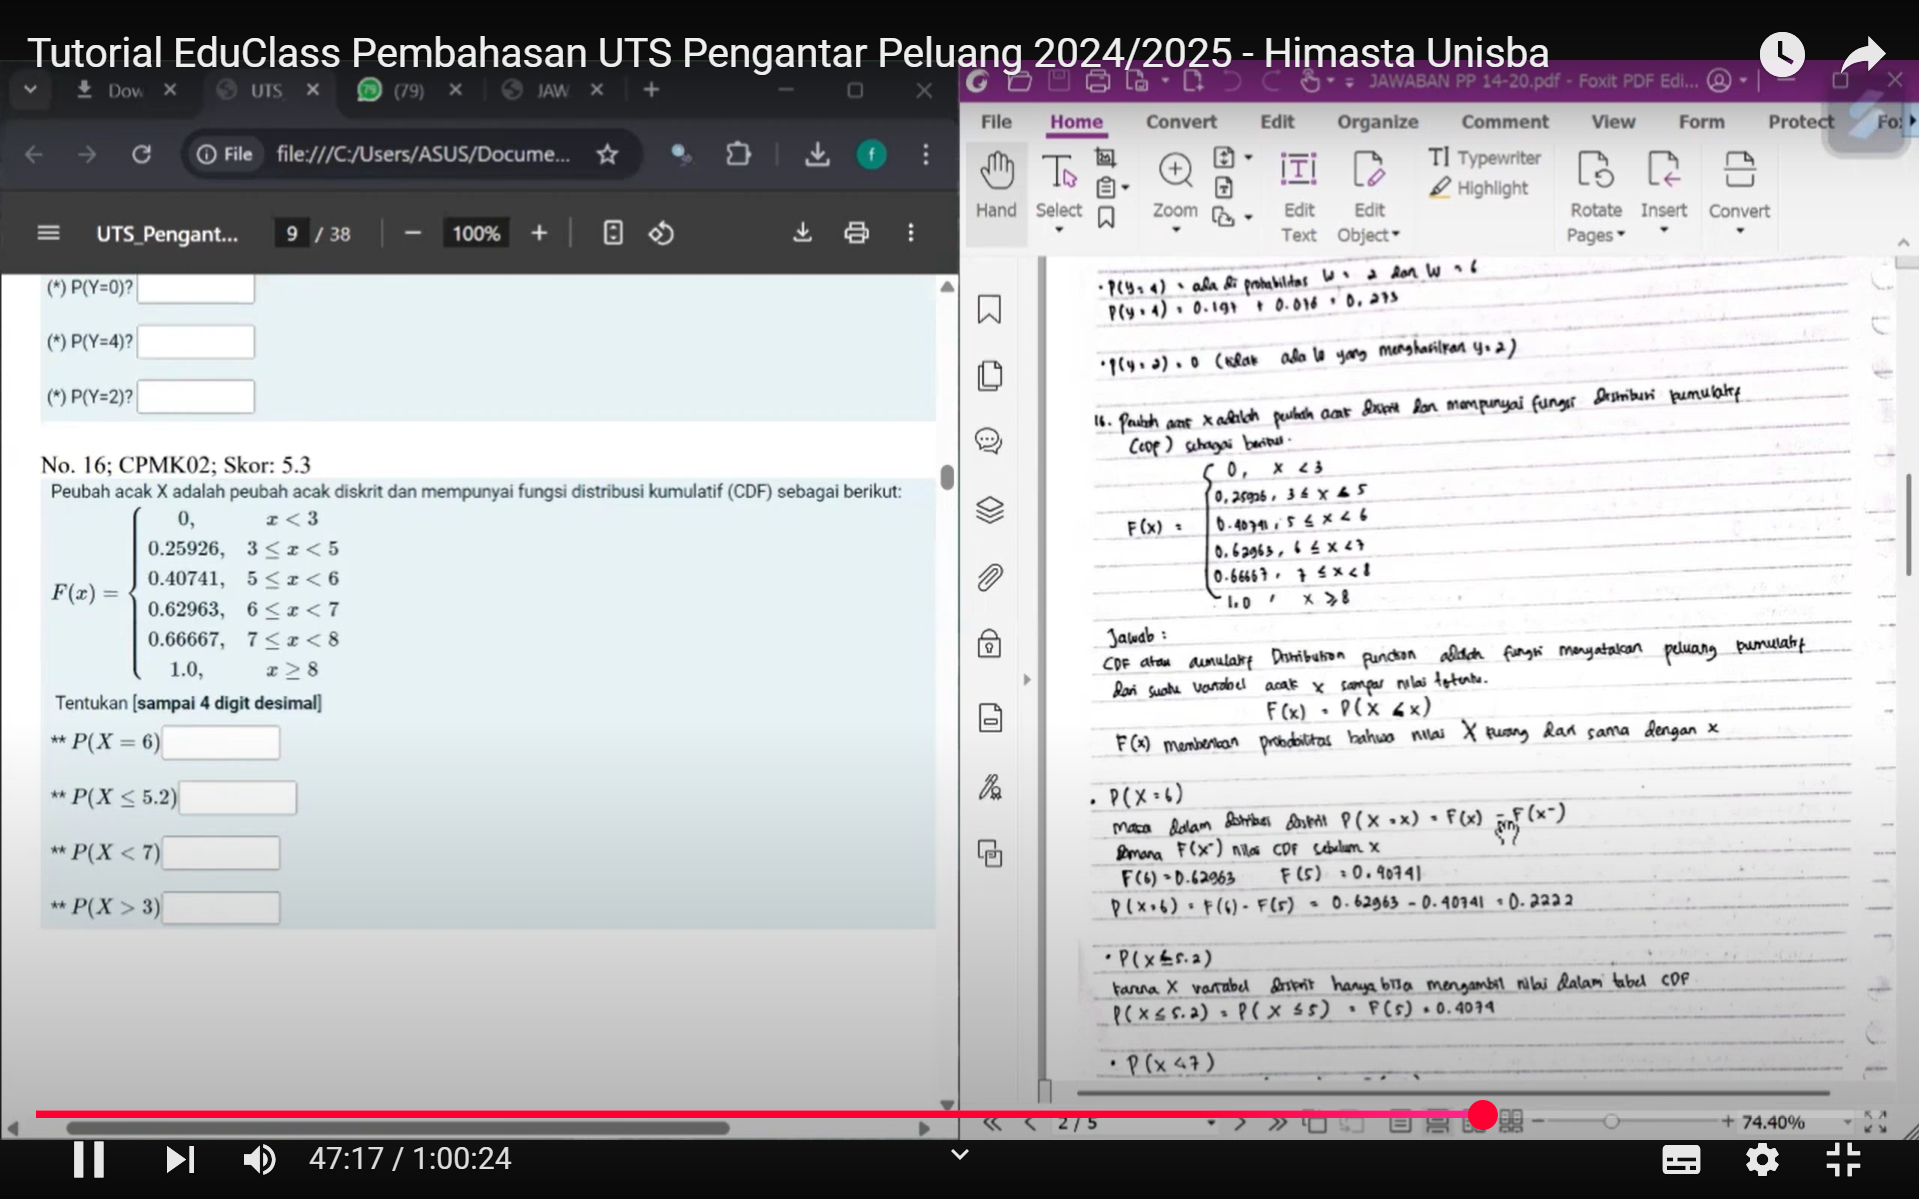The width and height of the screenshot is (1919, 1199).
Task: Switch to the Protect ribbon tab
Action: tap(1801, 122)
